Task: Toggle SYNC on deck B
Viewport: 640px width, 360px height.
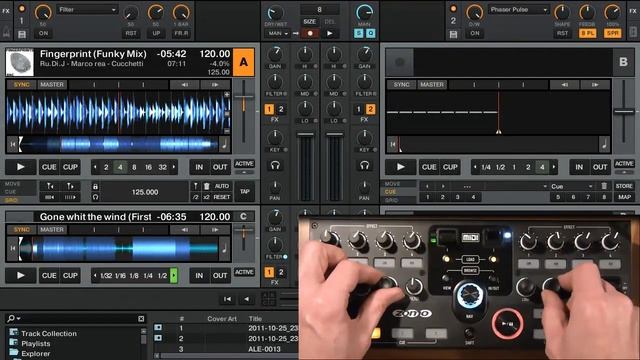Action: coord(402,85)
